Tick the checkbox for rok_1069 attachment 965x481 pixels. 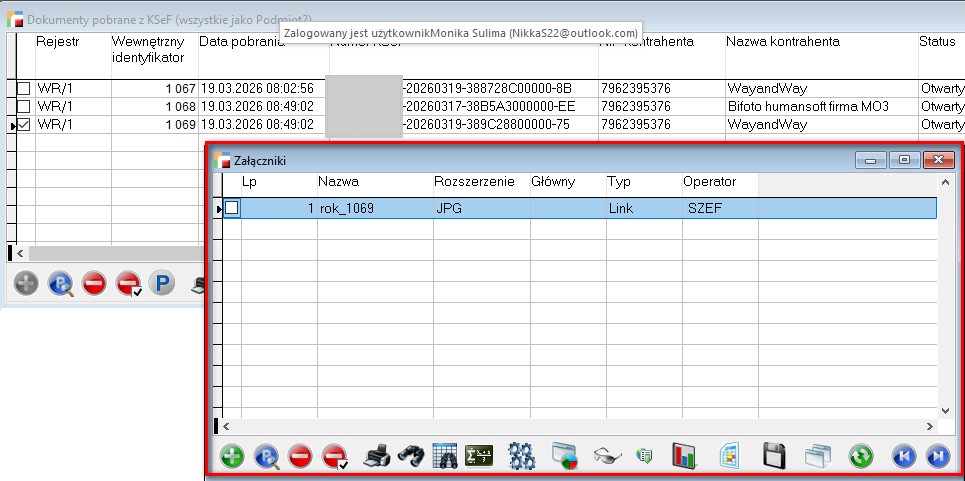[232, 208]
